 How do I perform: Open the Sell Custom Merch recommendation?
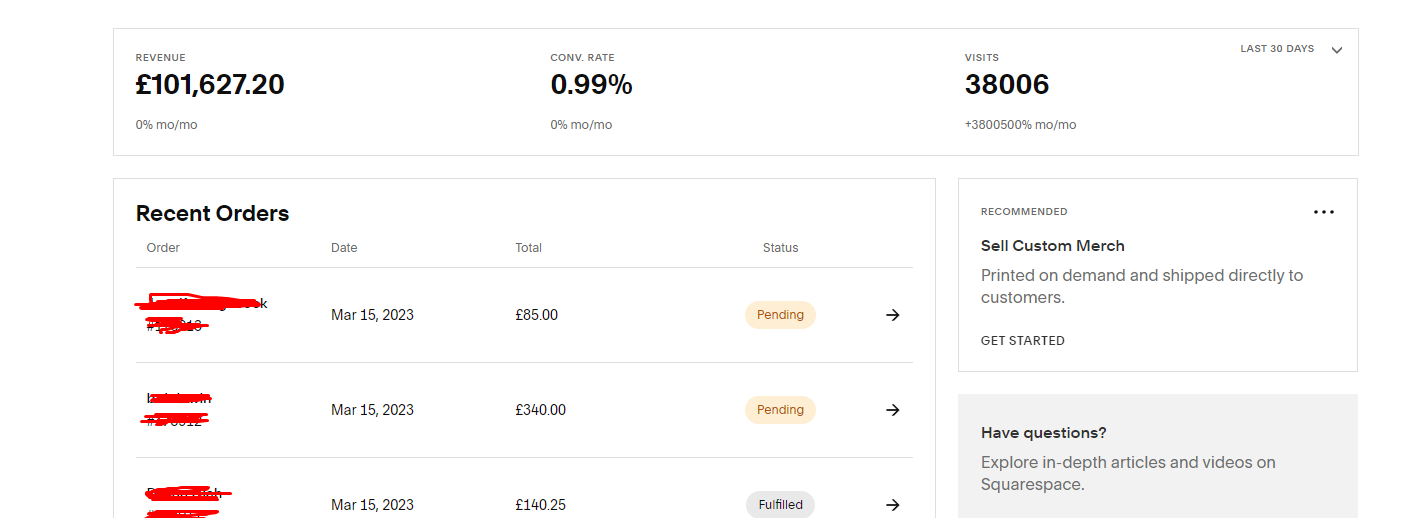1052,246
